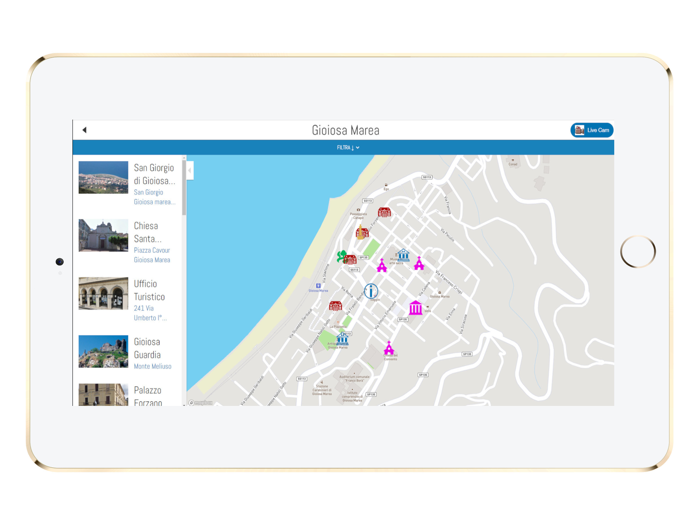Open the Live Cam view

coord(591,130)
